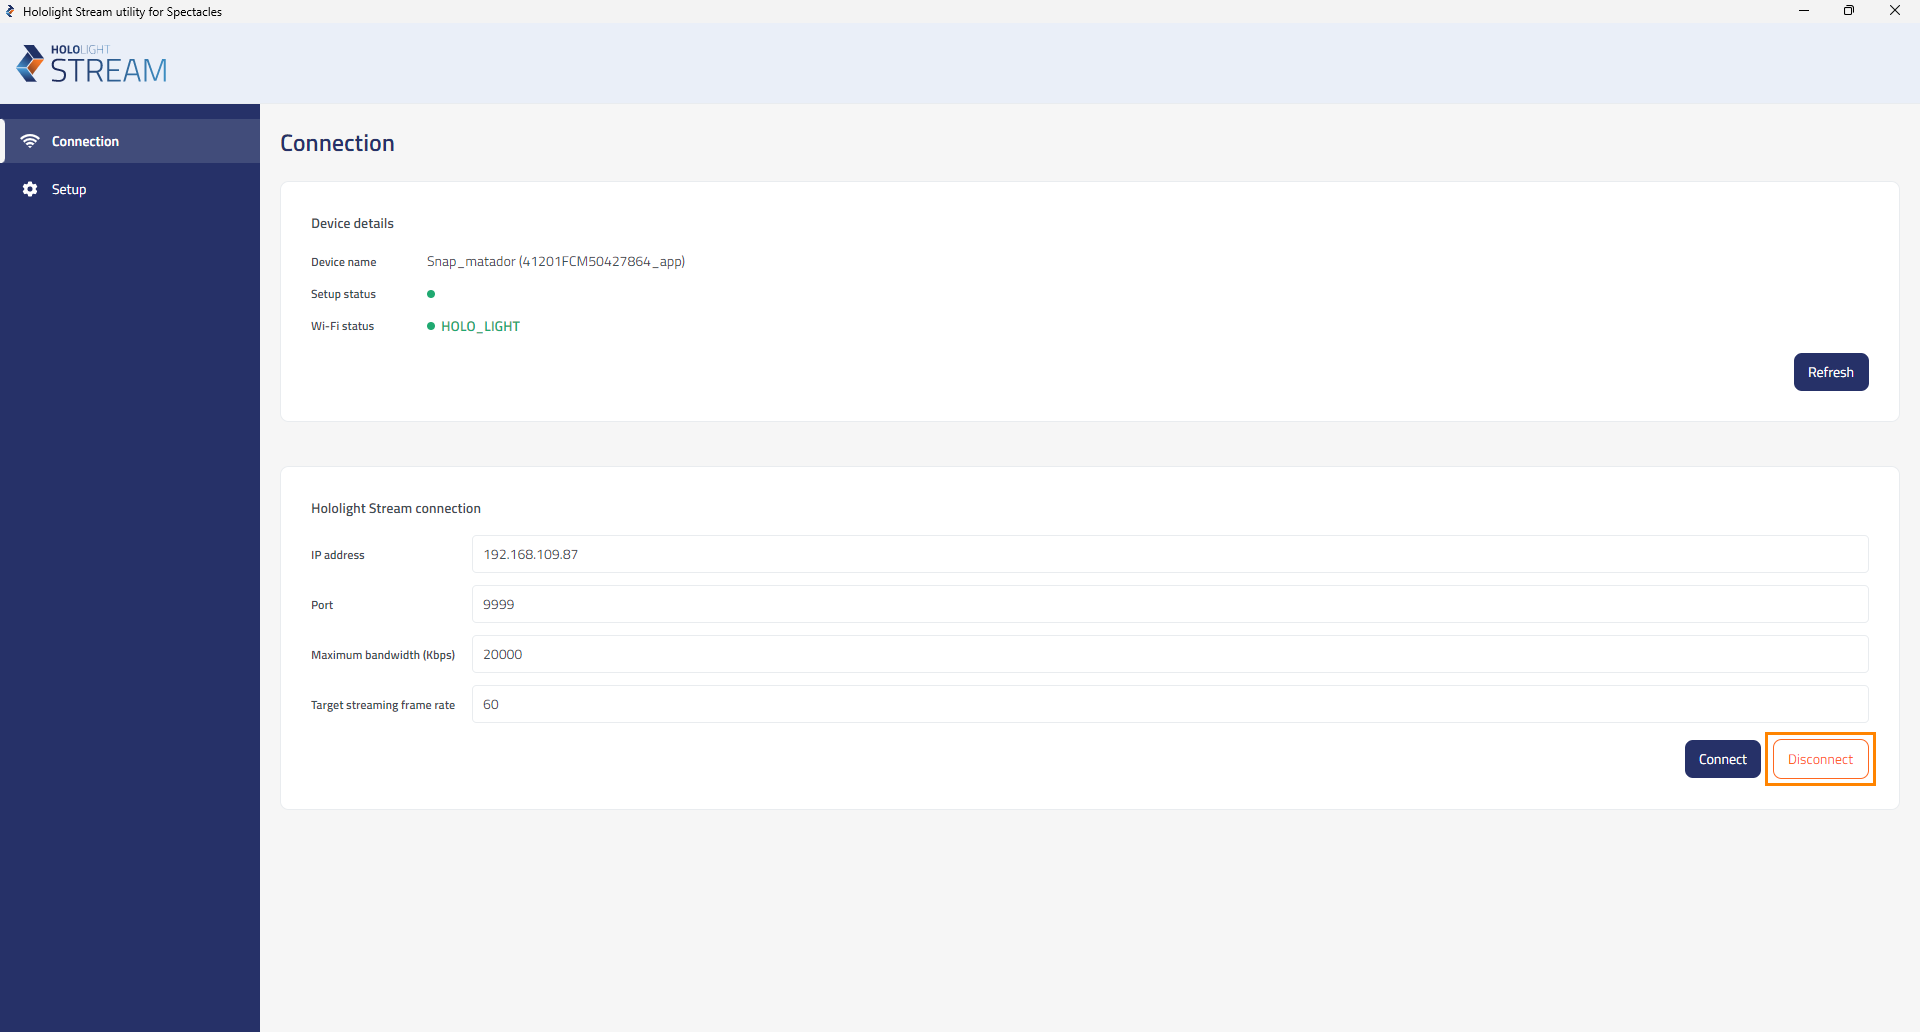Screen dimensions: 1920x1032
Task: Refresh the device details
Action: click(1830, 372)
